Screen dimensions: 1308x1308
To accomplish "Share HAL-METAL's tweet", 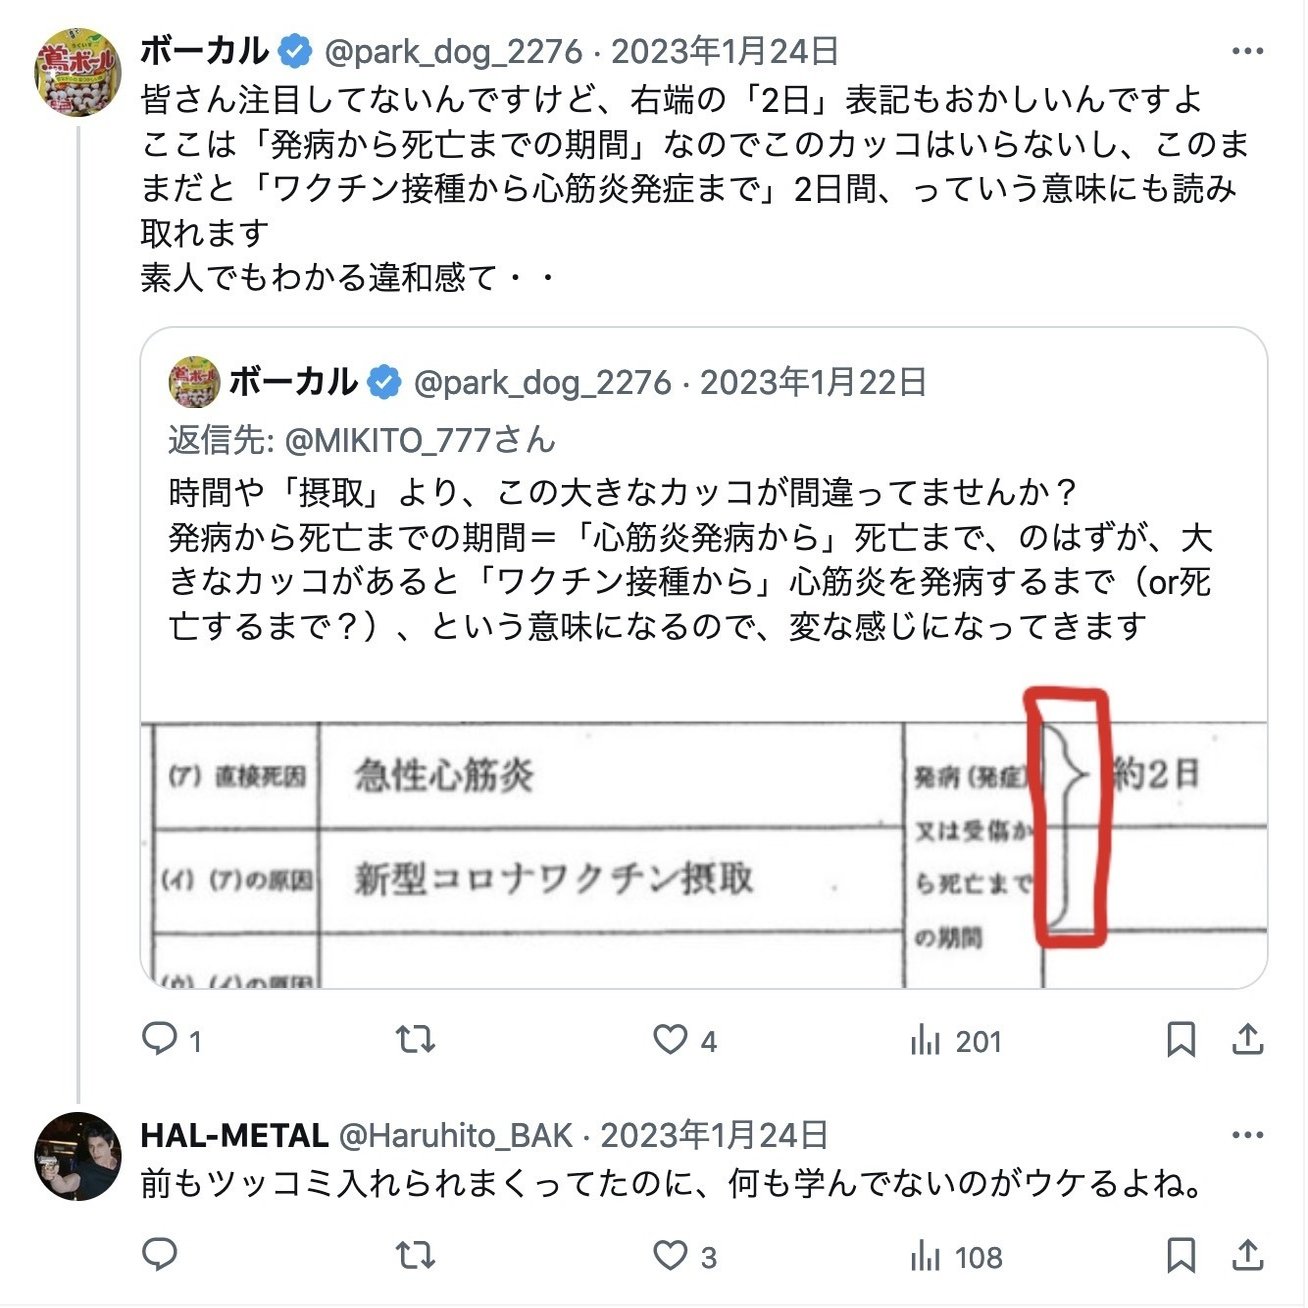I will click(x=1247, y=1255).
